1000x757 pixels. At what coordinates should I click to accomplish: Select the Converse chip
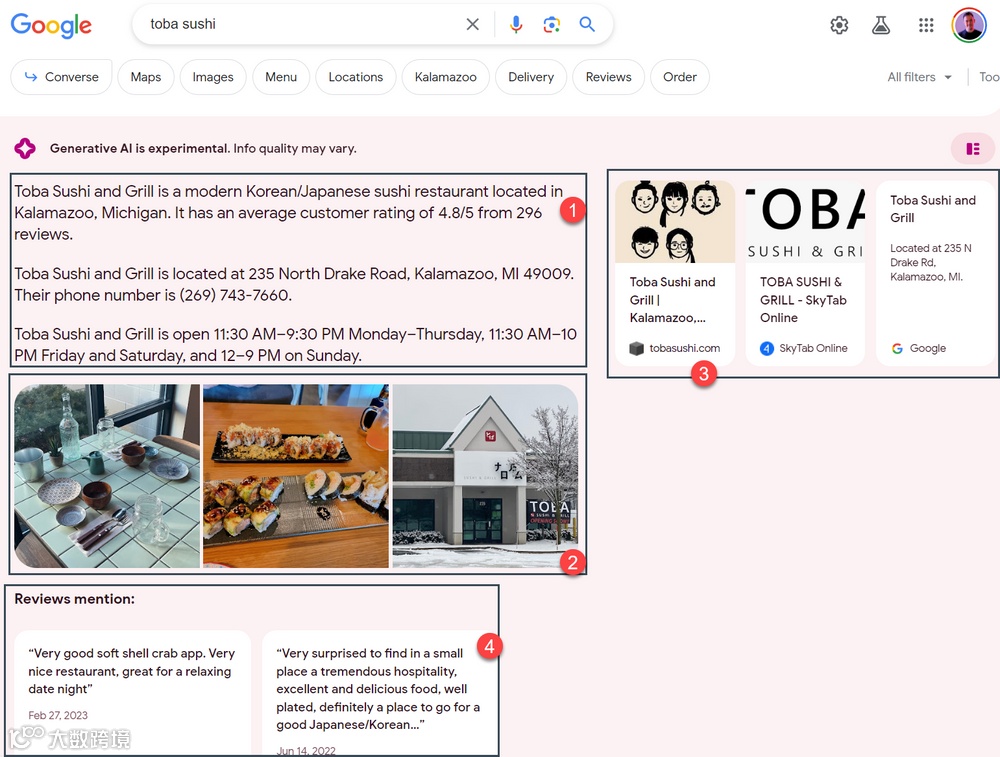(61, 77)
